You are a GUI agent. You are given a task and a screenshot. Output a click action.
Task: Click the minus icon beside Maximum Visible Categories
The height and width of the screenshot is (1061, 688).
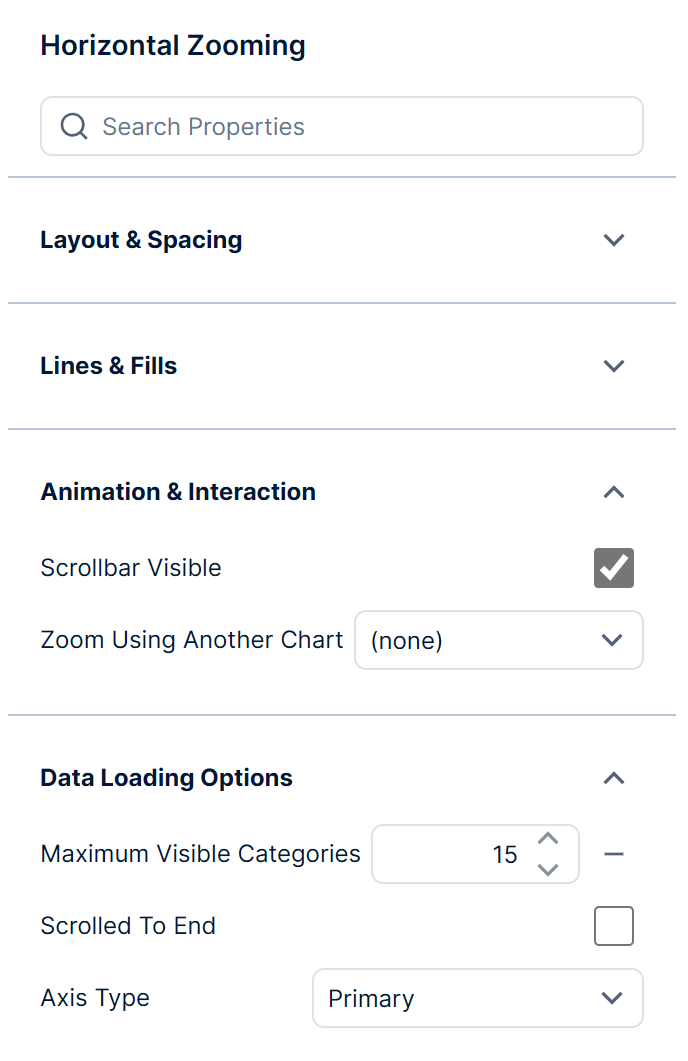pyautogui.click(x=614, y=854)
